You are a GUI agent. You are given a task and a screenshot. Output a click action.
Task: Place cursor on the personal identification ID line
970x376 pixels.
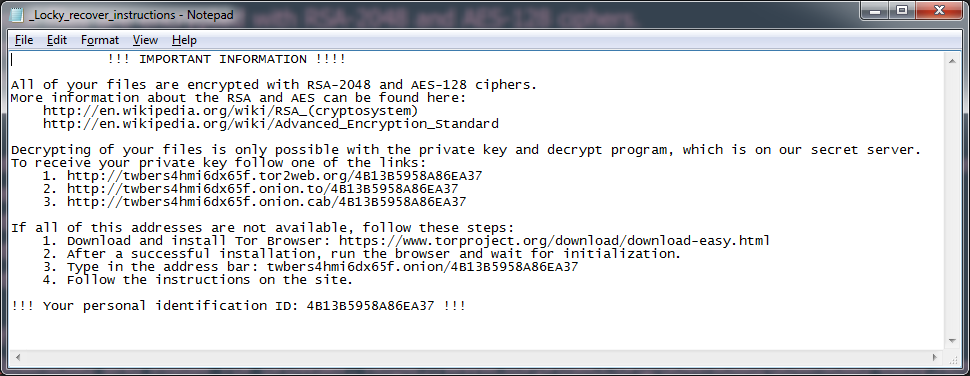pos(238,306)
